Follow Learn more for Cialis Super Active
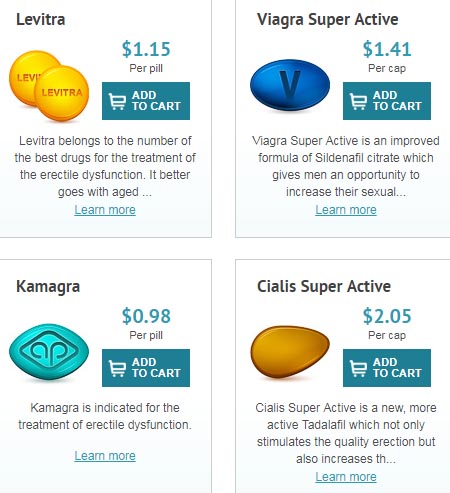The width and height of the screenshot is (450, 493). click(x=346, y=477)
